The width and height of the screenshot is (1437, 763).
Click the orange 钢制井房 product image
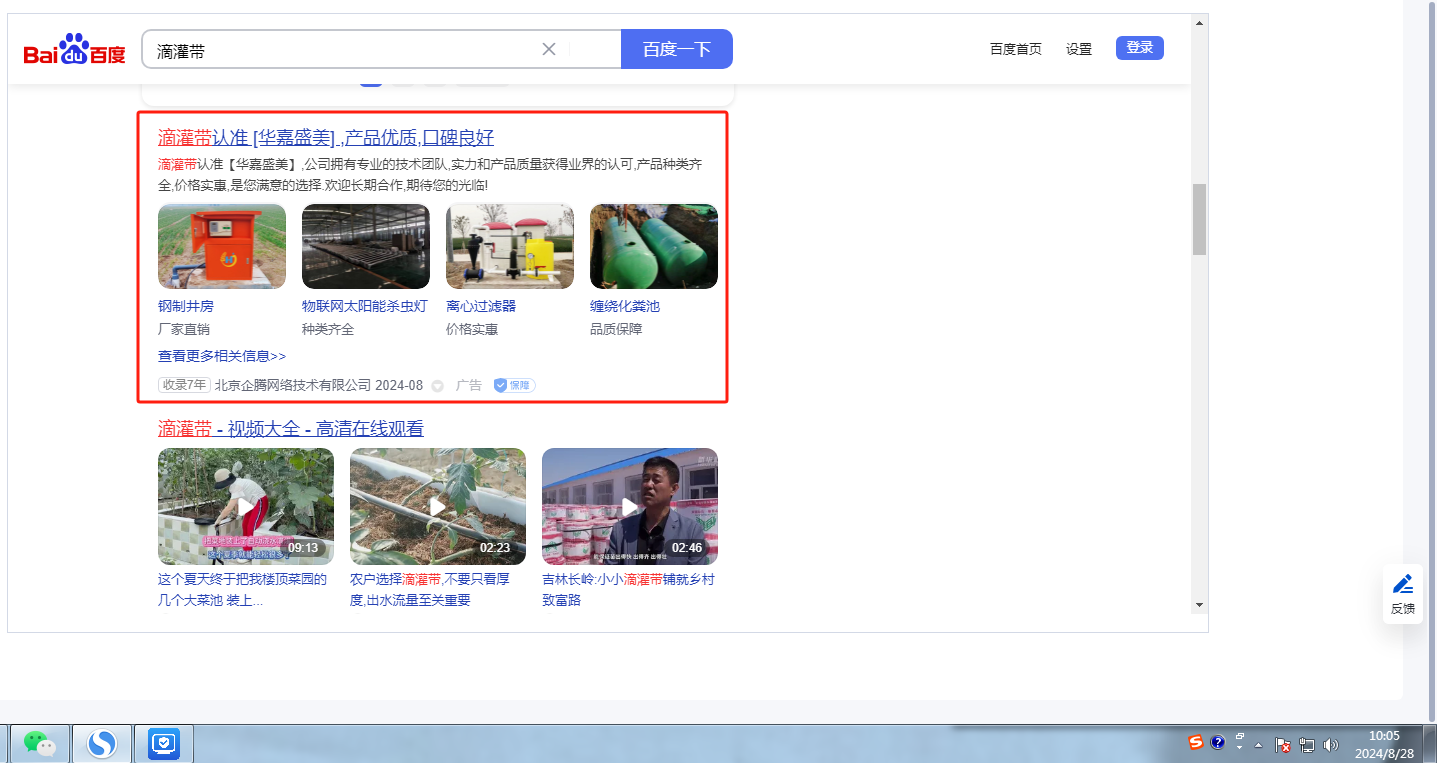pyautogui.click(x=222, y=246)
